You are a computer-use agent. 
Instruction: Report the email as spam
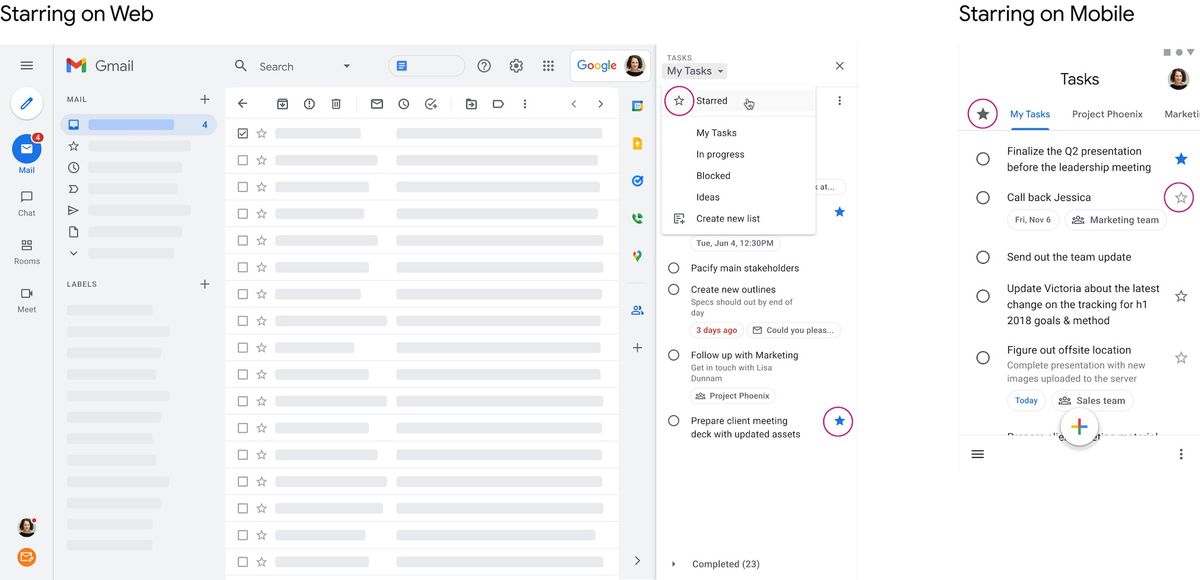(310, 103)
